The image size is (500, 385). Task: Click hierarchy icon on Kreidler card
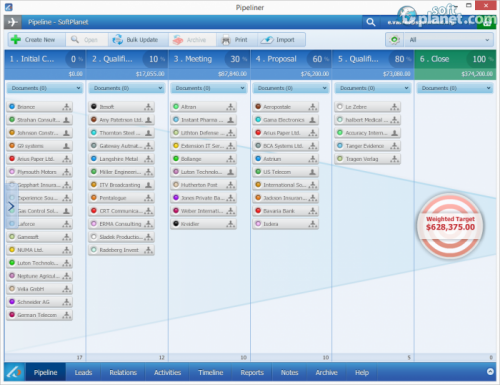click(x=231, y=224)
